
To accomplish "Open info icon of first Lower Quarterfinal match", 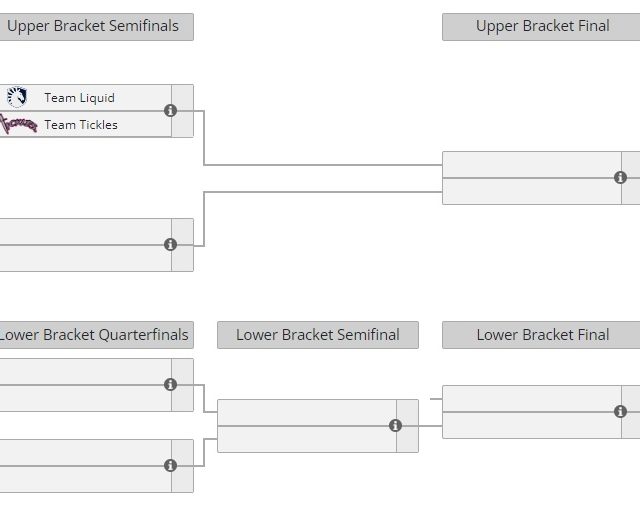I will 170,385.
